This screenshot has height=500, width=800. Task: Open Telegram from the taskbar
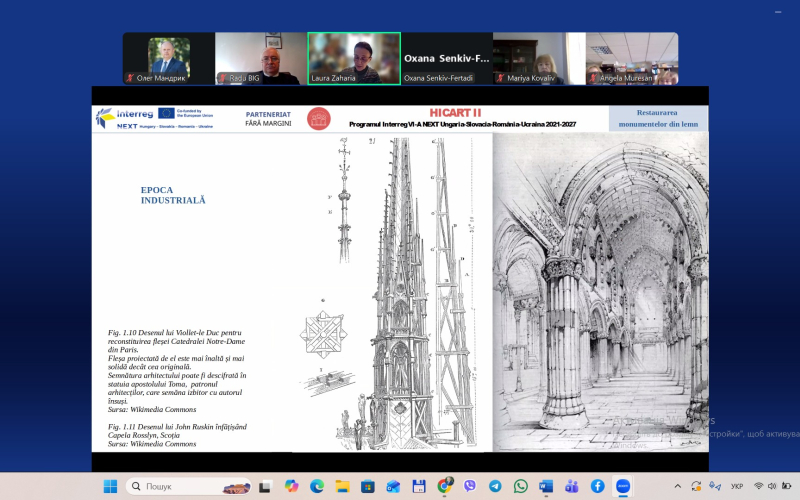495,486
